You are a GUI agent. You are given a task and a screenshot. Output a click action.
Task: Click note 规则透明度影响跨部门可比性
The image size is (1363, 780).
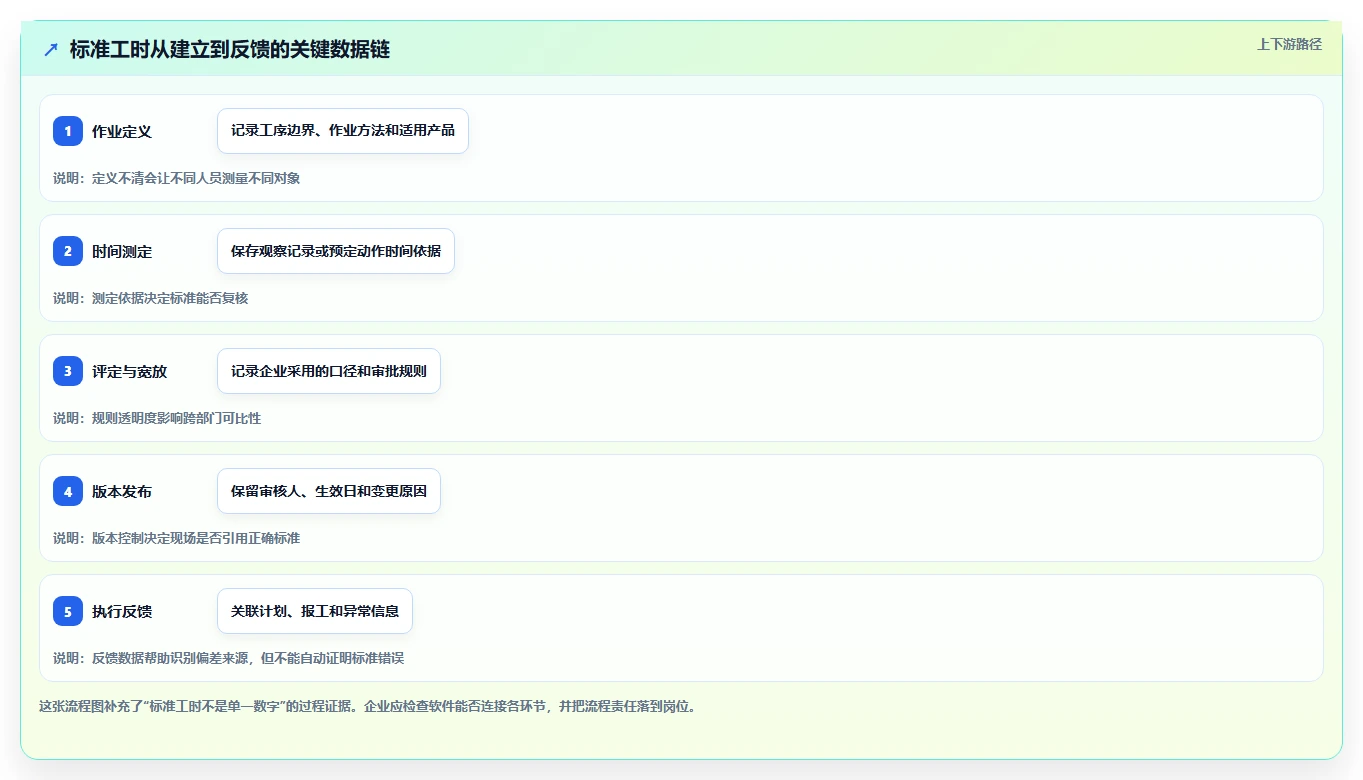coord(157,418)
